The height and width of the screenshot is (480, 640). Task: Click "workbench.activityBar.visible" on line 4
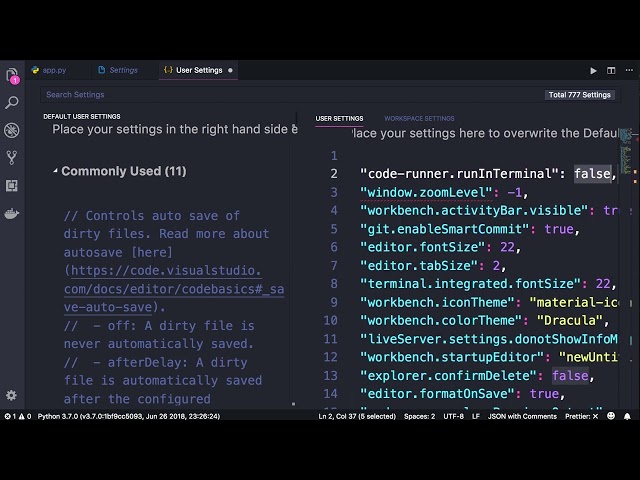474,211
